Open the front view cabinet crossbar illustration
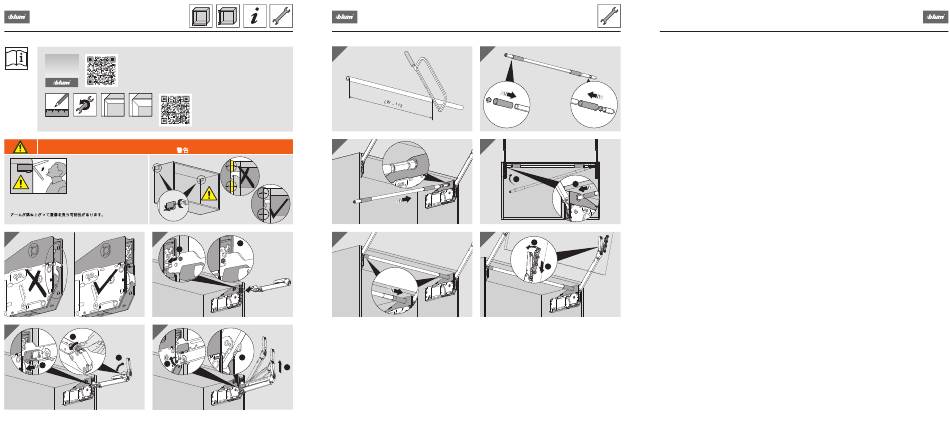 pyautogui.click(x=550, y=181)
